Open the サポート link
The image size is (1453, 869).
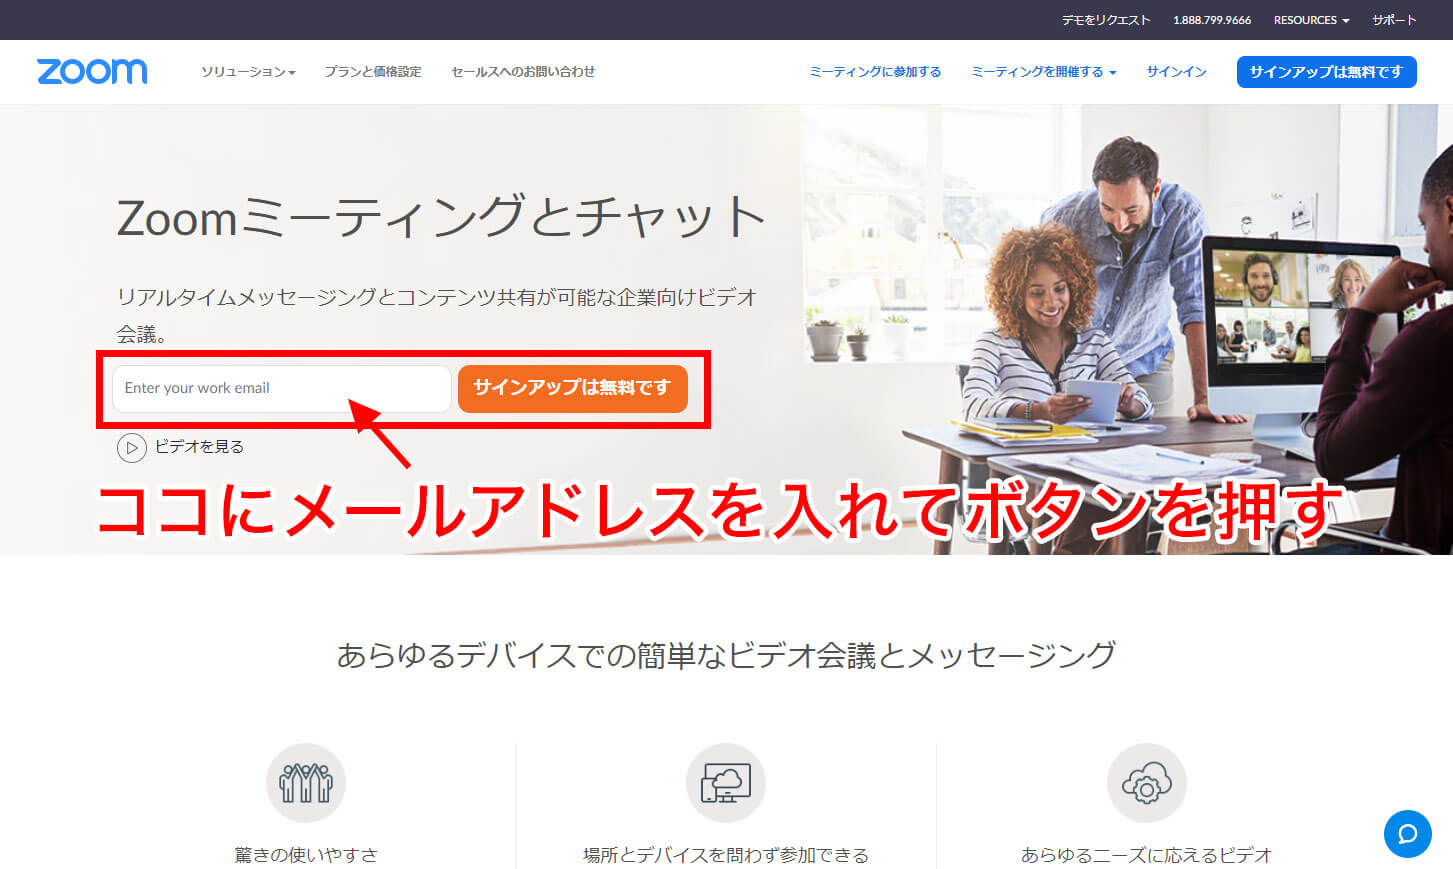(1394, 20)
